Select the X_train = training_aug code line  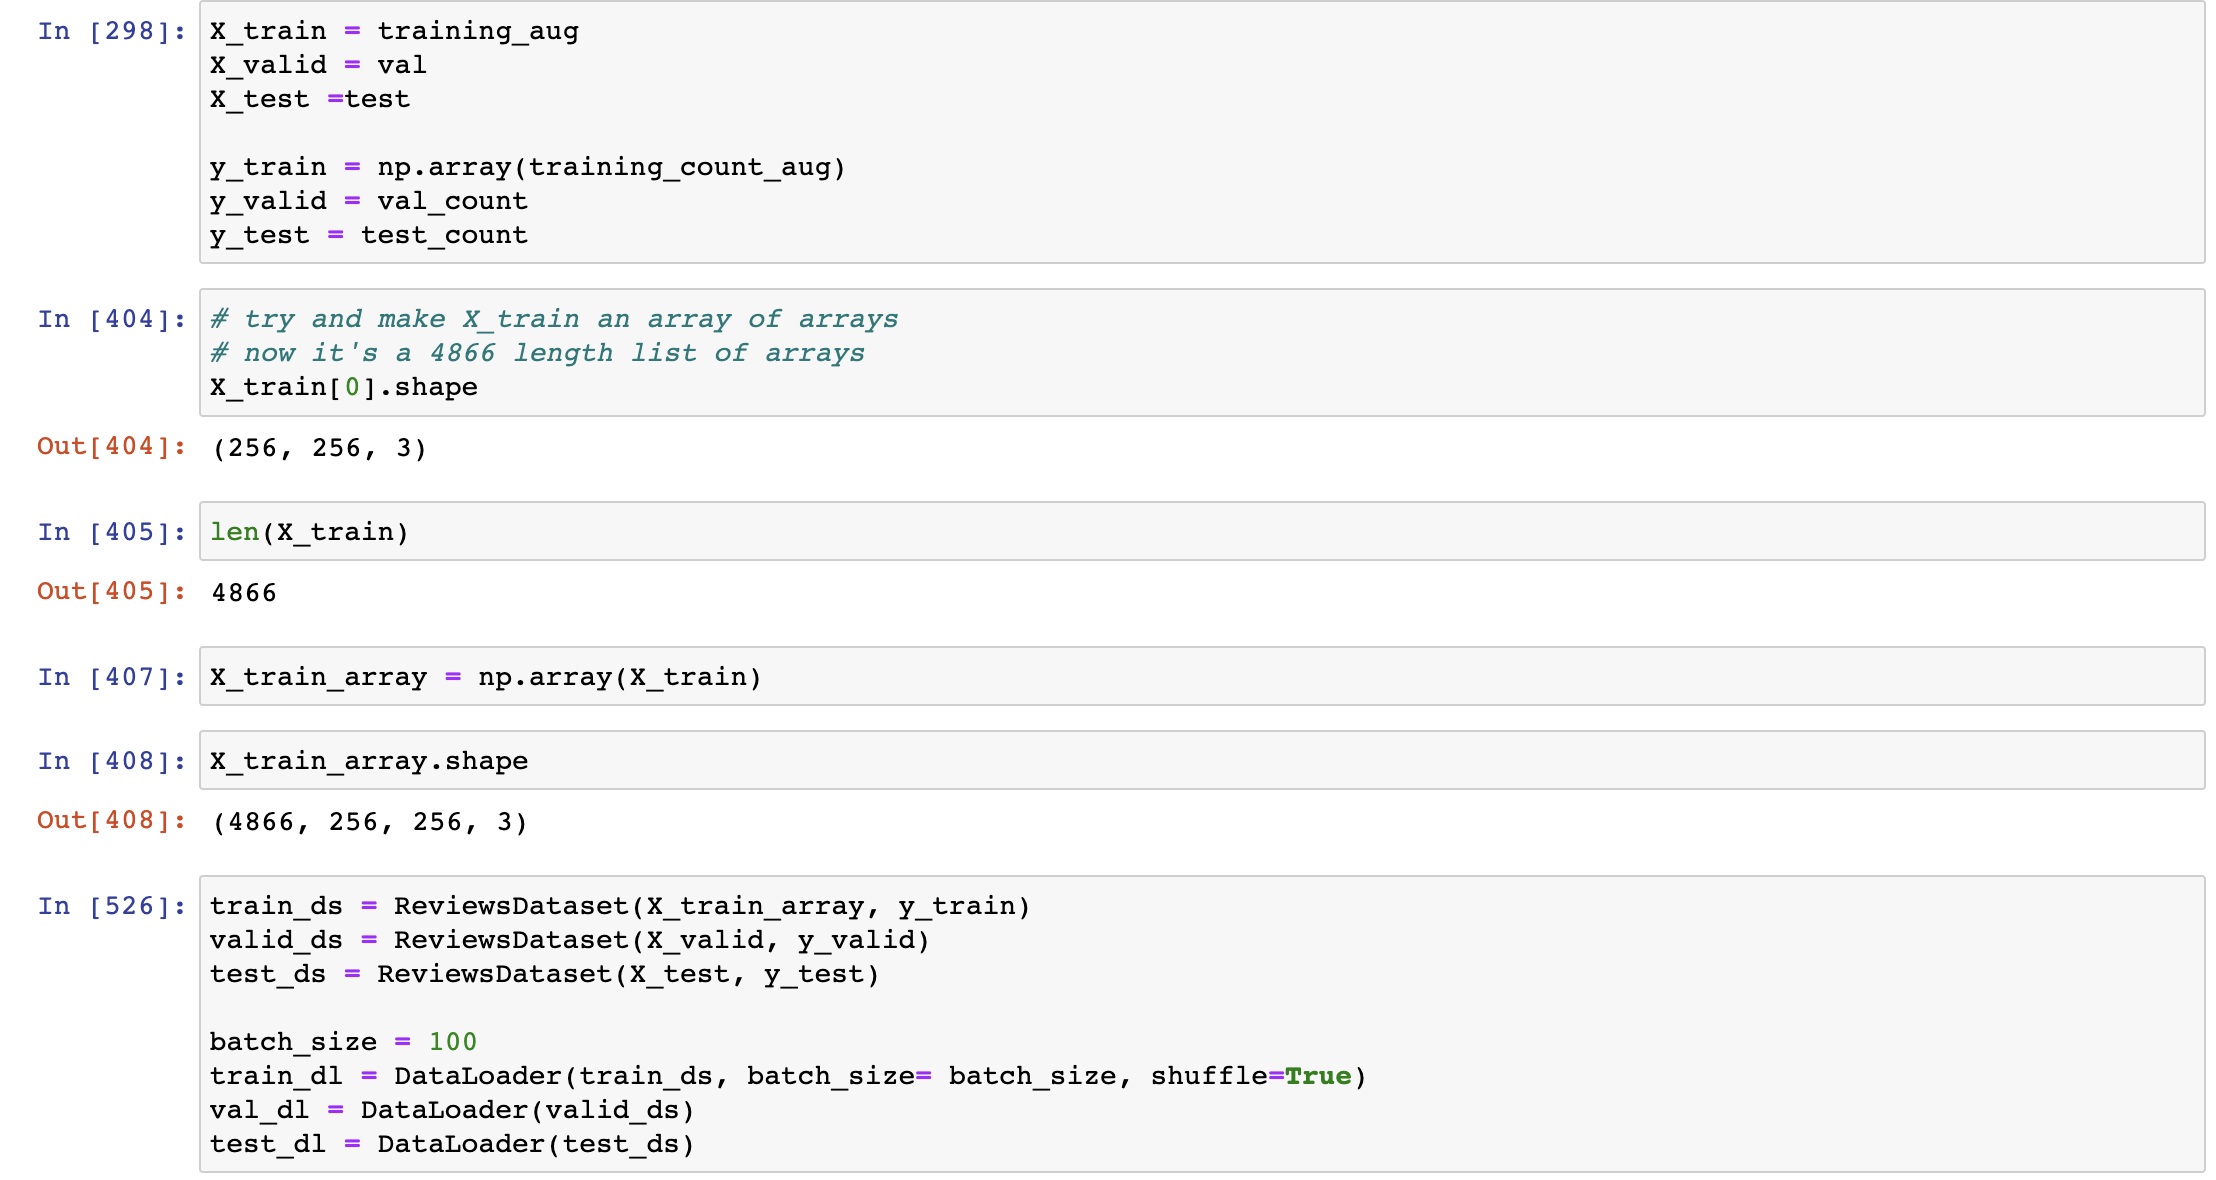pos(394,31)
